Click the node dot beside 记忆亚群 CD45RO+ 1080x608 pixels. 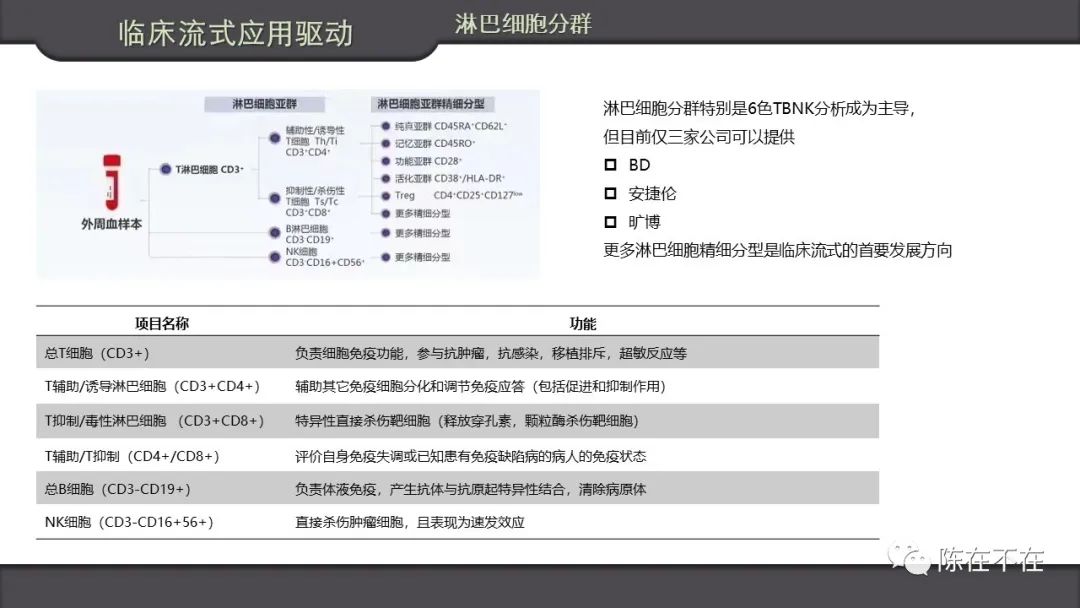[x=384, y=143]
